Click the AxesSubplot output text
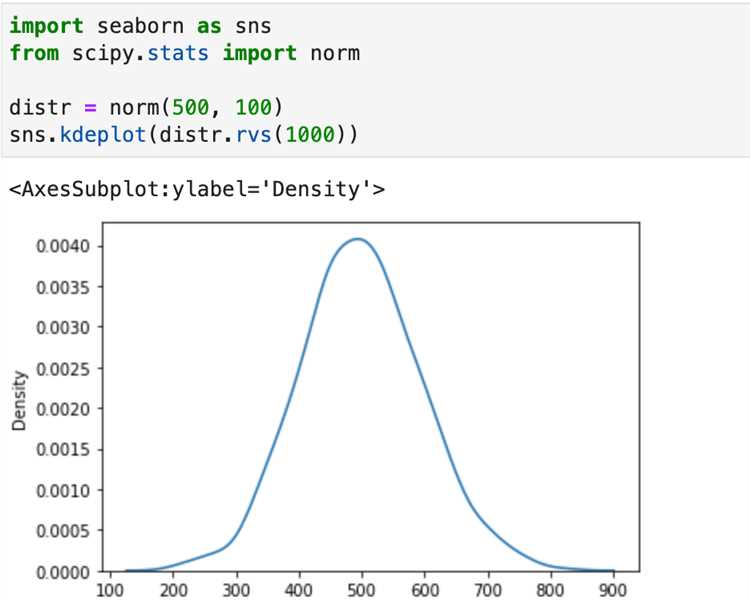Viewport: 750px width, 602px height. coord(197,189)
